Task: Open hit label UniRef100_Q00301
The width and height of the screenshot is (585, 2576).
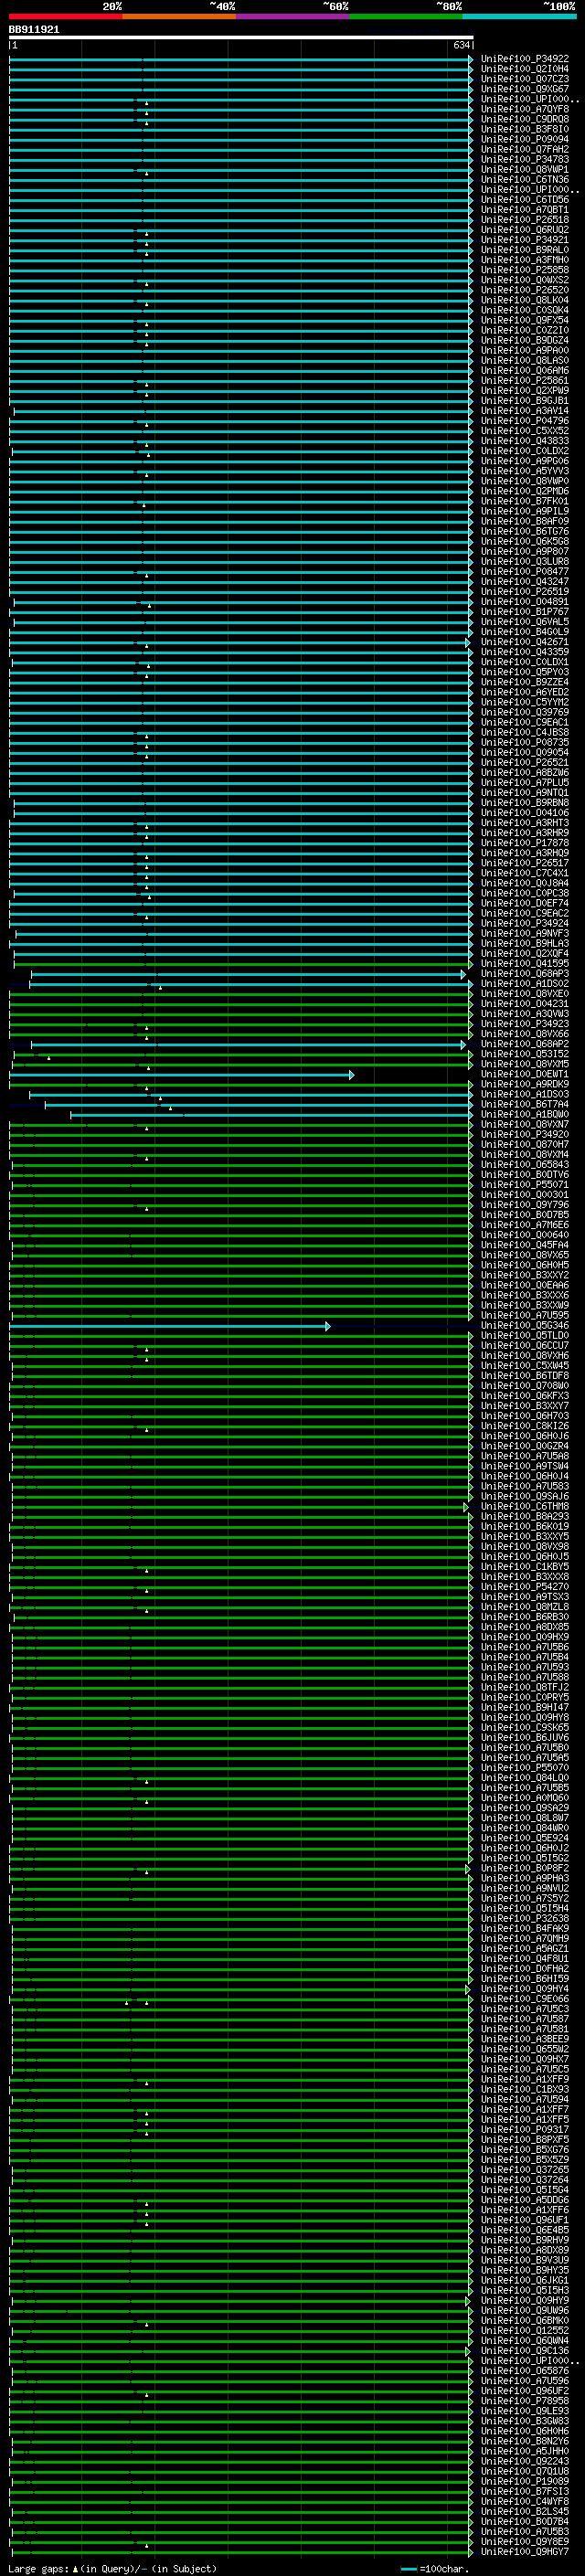Action: coord(525,1194)
